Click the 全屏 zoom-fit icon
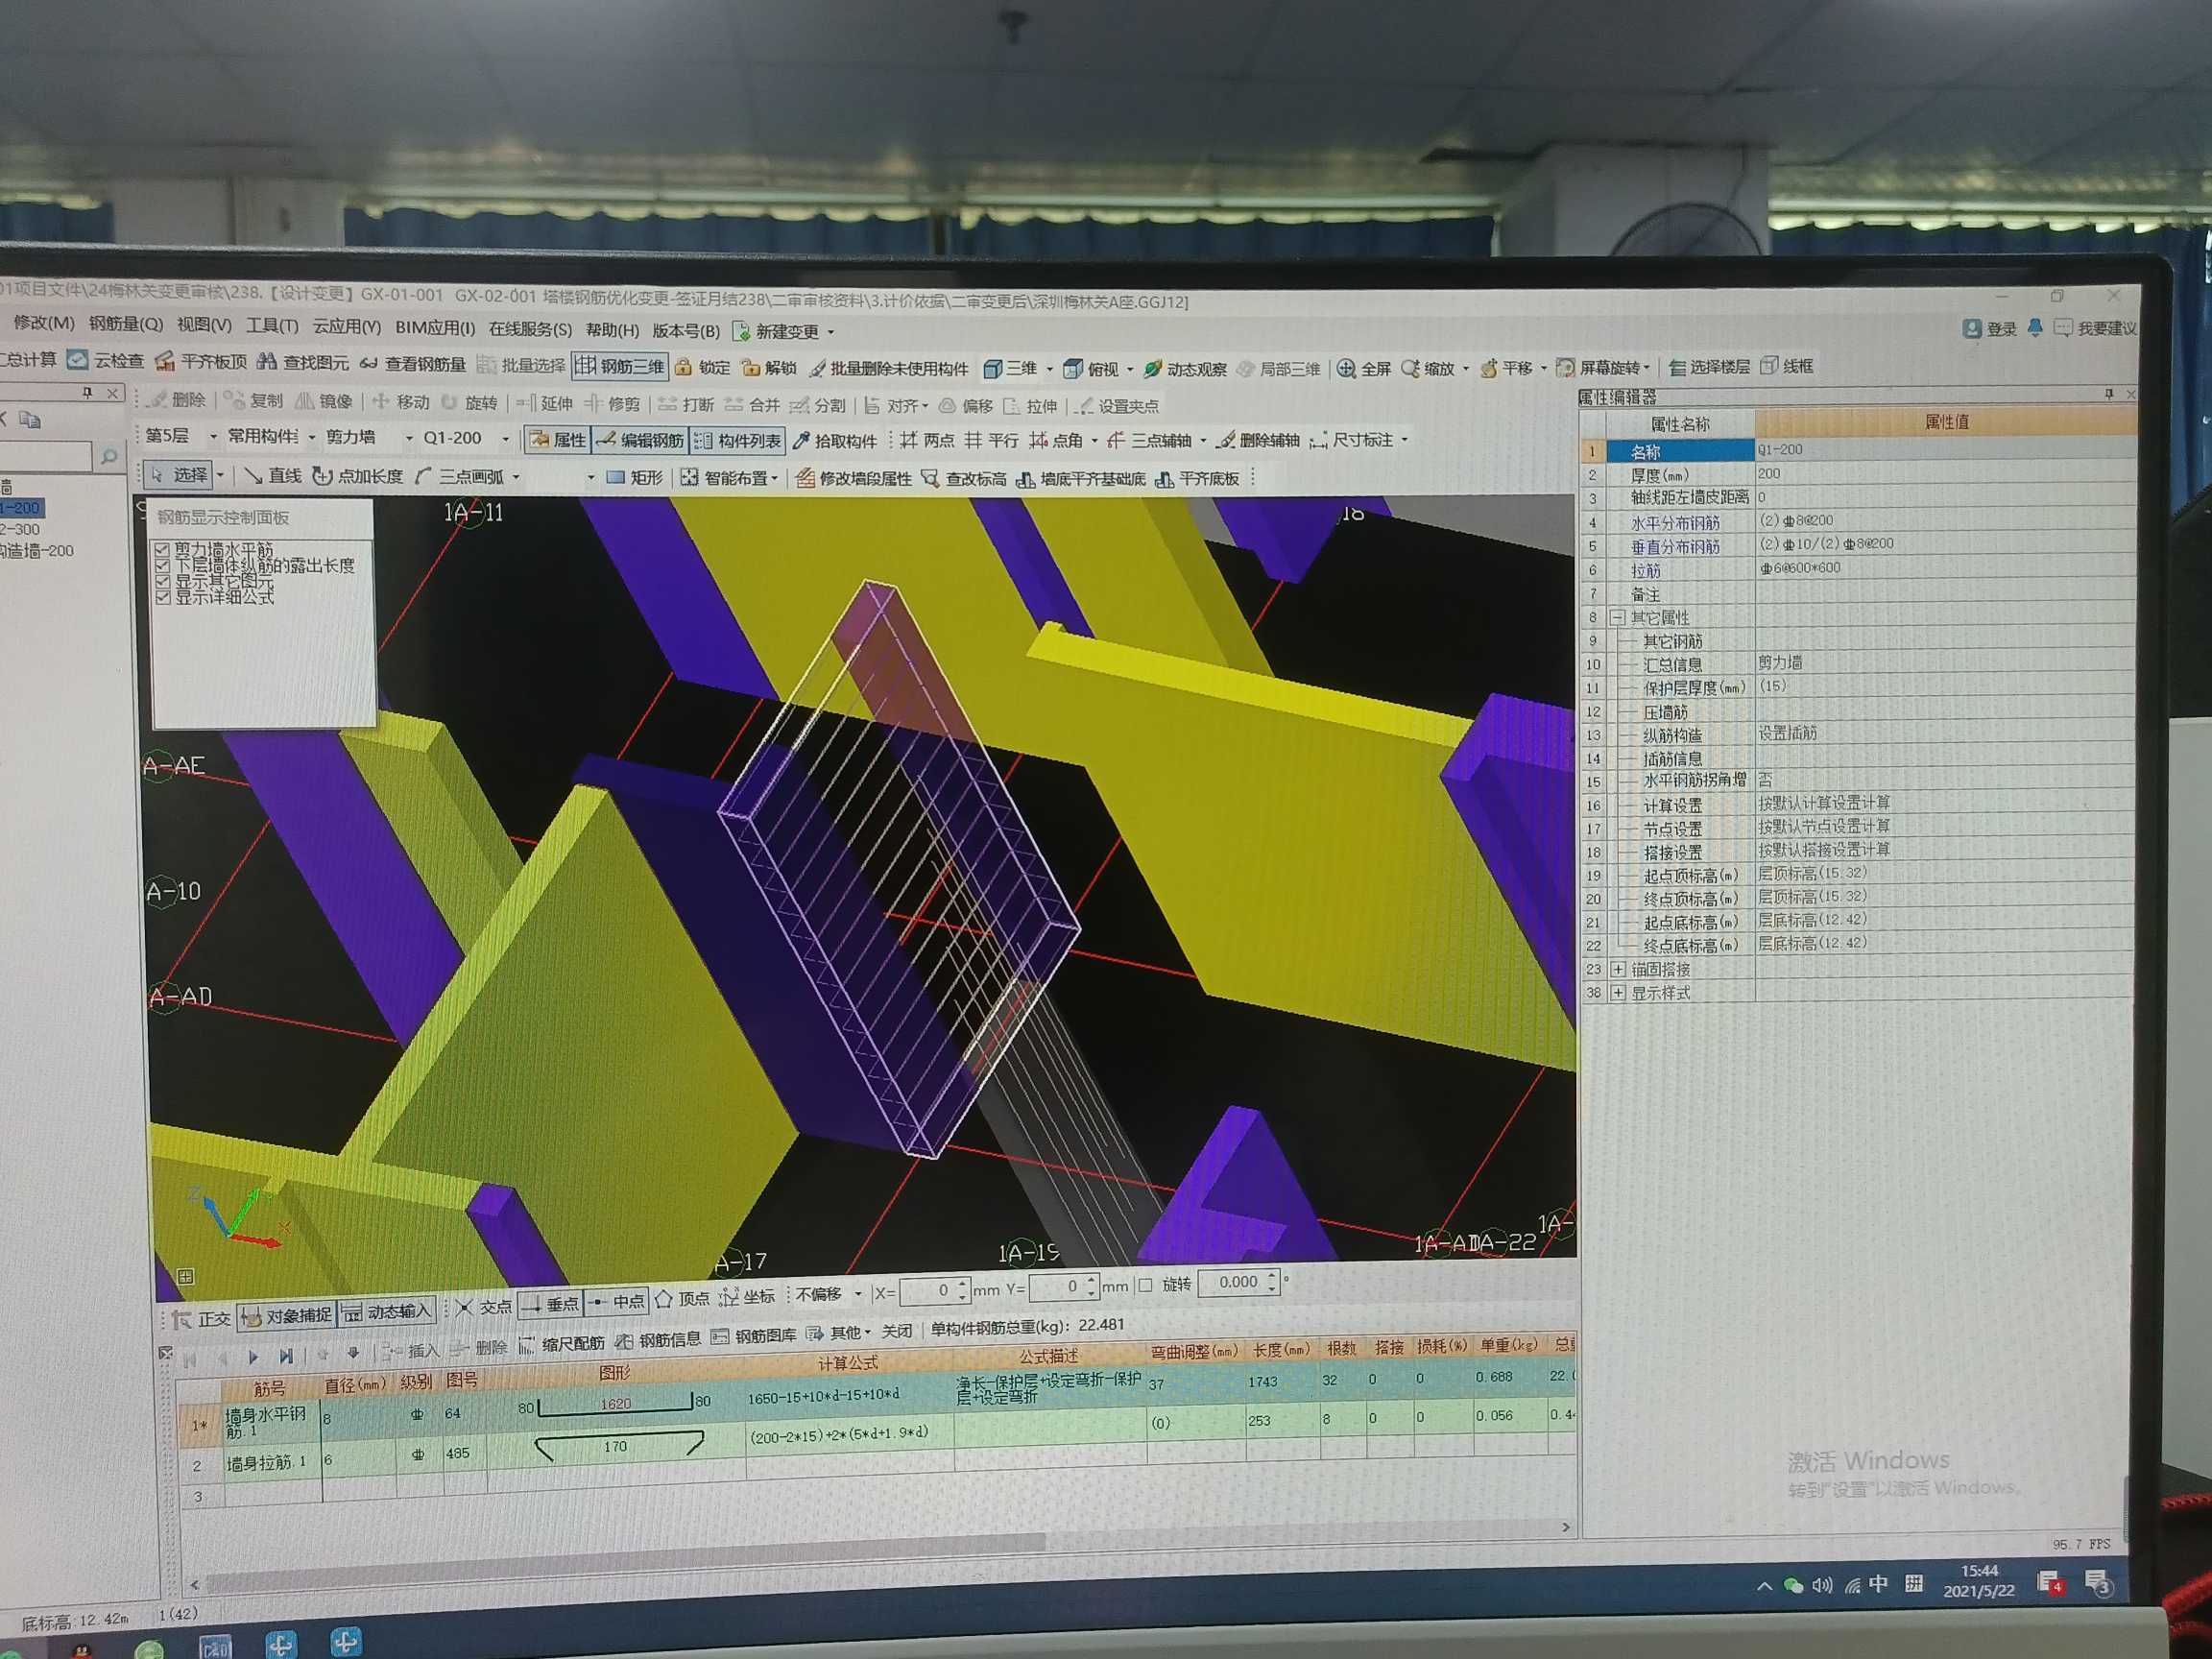The height and width of the screenshot is (1659, 2212). [x=1346, y=368]
